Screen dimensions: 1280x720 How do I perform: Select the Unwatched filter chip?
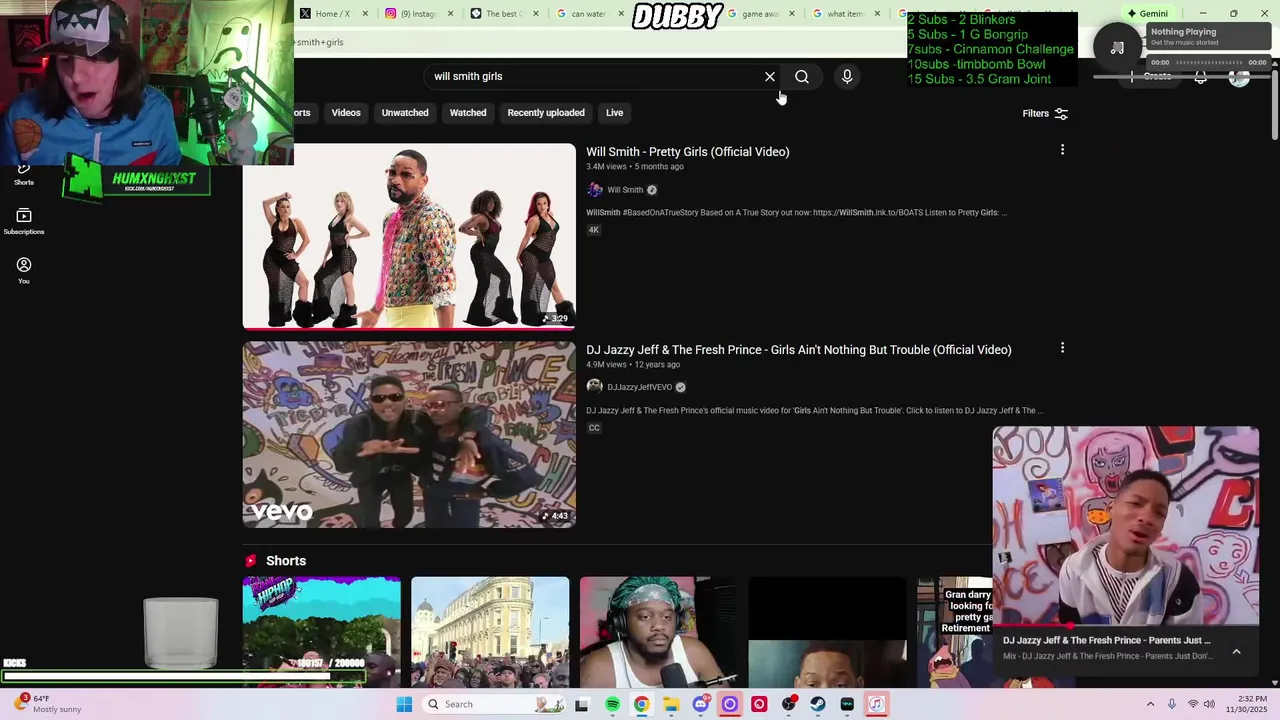click(x=405, y=113)
